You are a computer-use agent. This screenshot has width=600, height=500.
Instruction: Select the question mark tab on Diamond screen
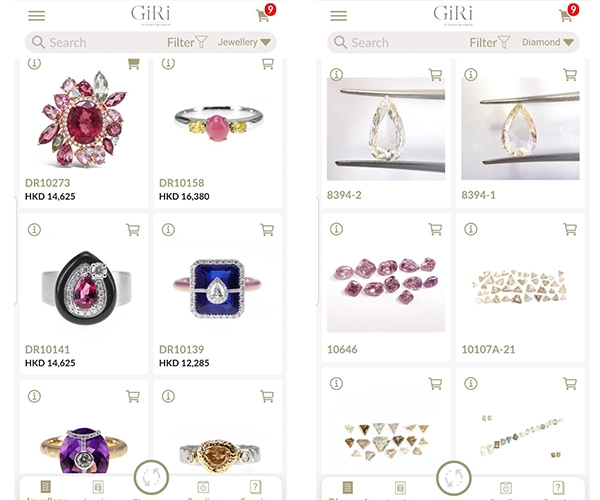click(558, 490)
